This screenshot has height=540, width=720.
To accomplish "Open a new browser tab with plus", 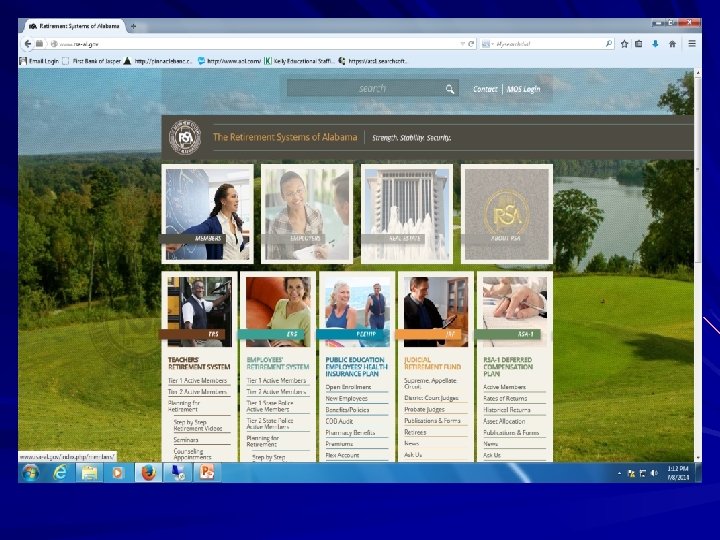I will click(x=133, y=26).
